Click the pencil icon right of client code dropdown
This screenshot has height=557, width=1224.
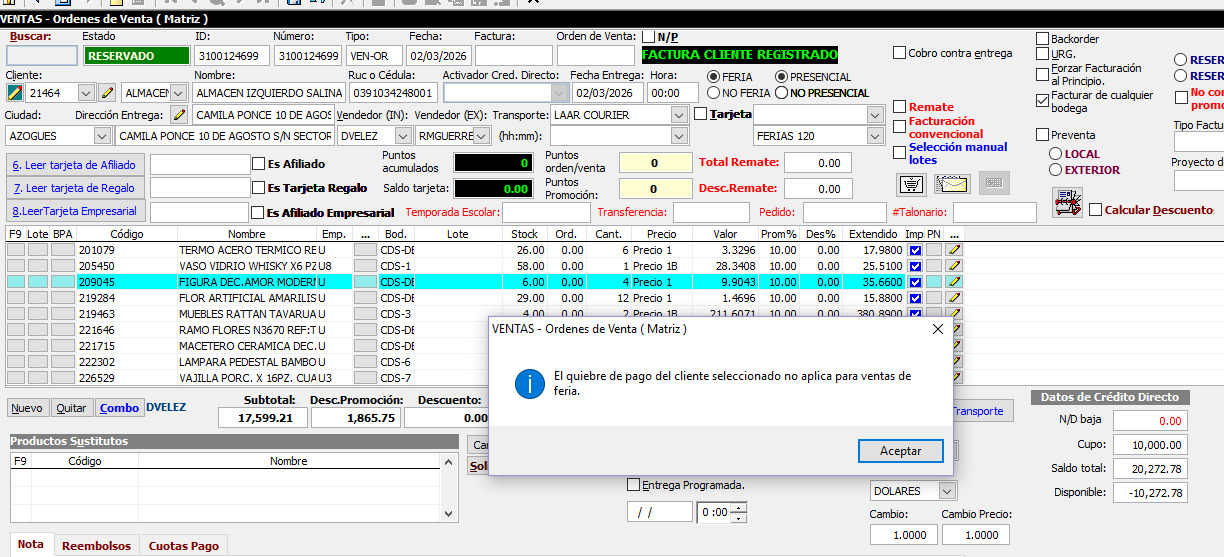107,93
